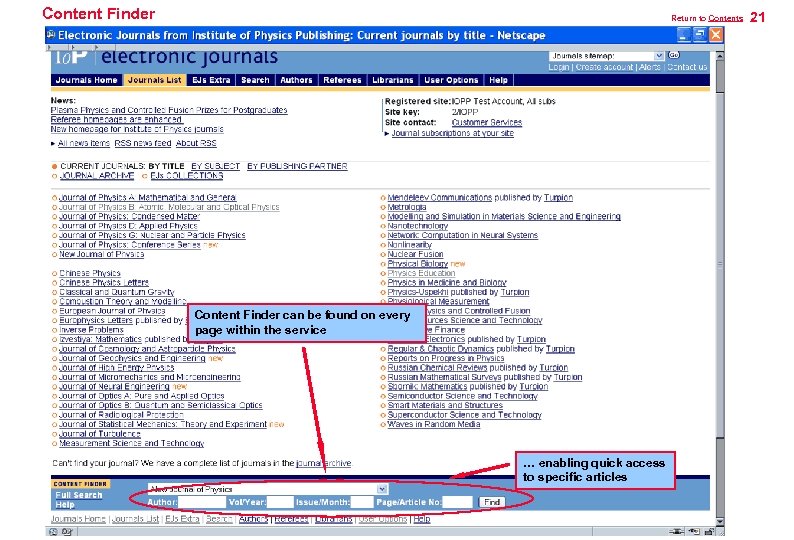Viewport: 794px width, 540px height.
Task: Click the Alerts link
Action: [649, 67]
